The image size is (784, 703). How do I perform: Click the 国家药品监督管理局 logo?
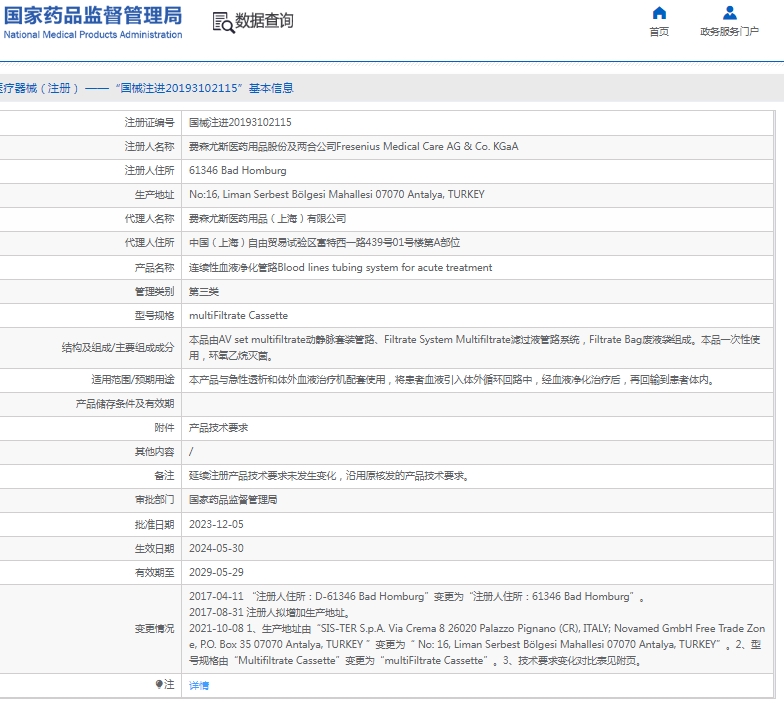pos(92,16)
